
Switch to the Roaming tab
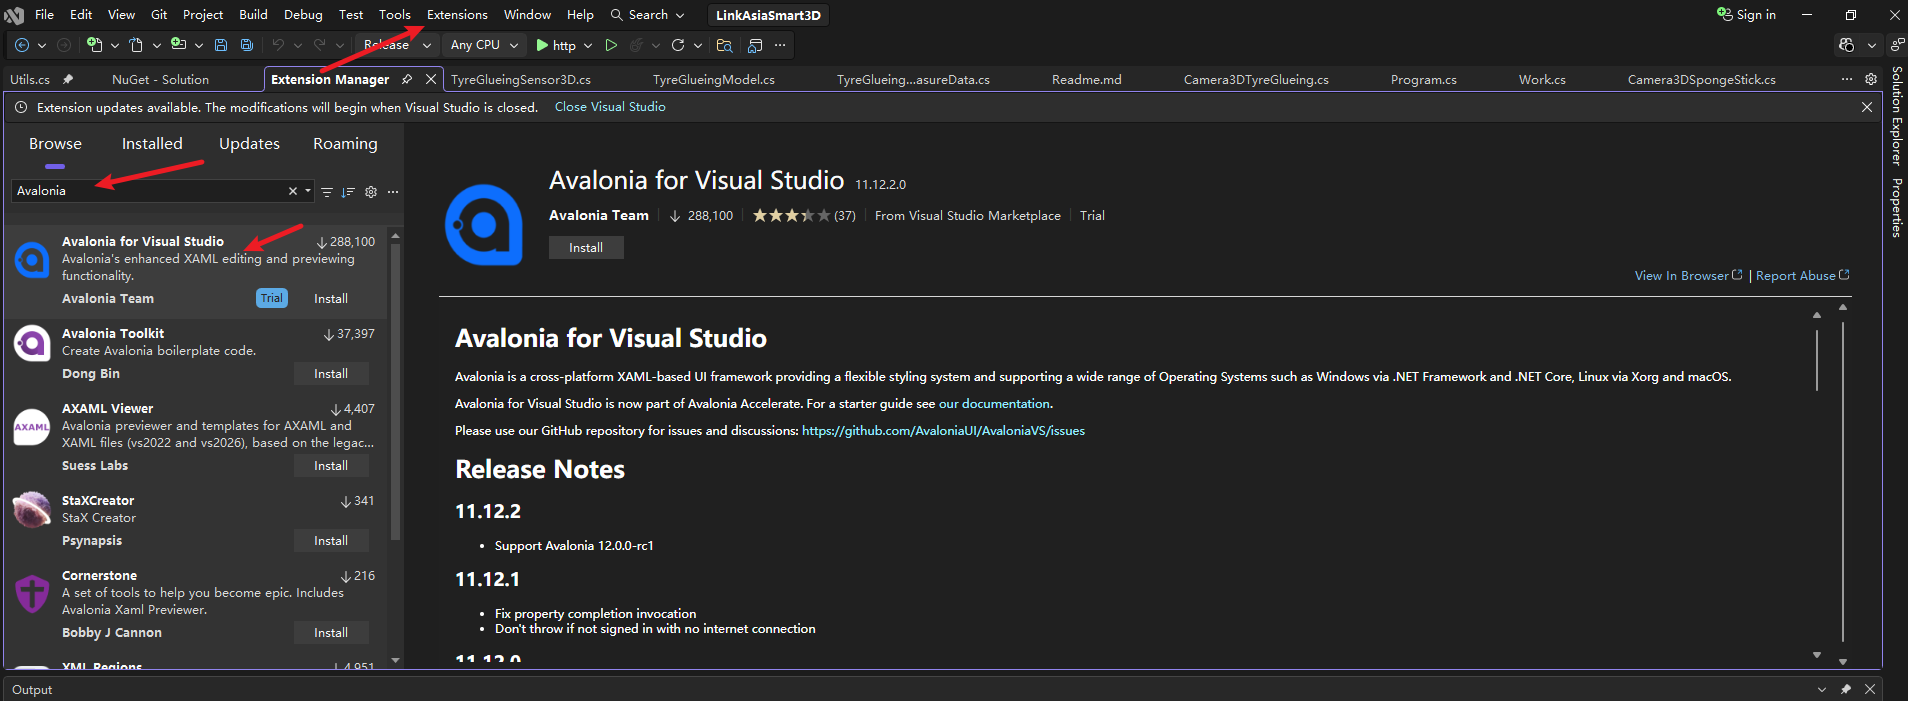coord(345,144)
